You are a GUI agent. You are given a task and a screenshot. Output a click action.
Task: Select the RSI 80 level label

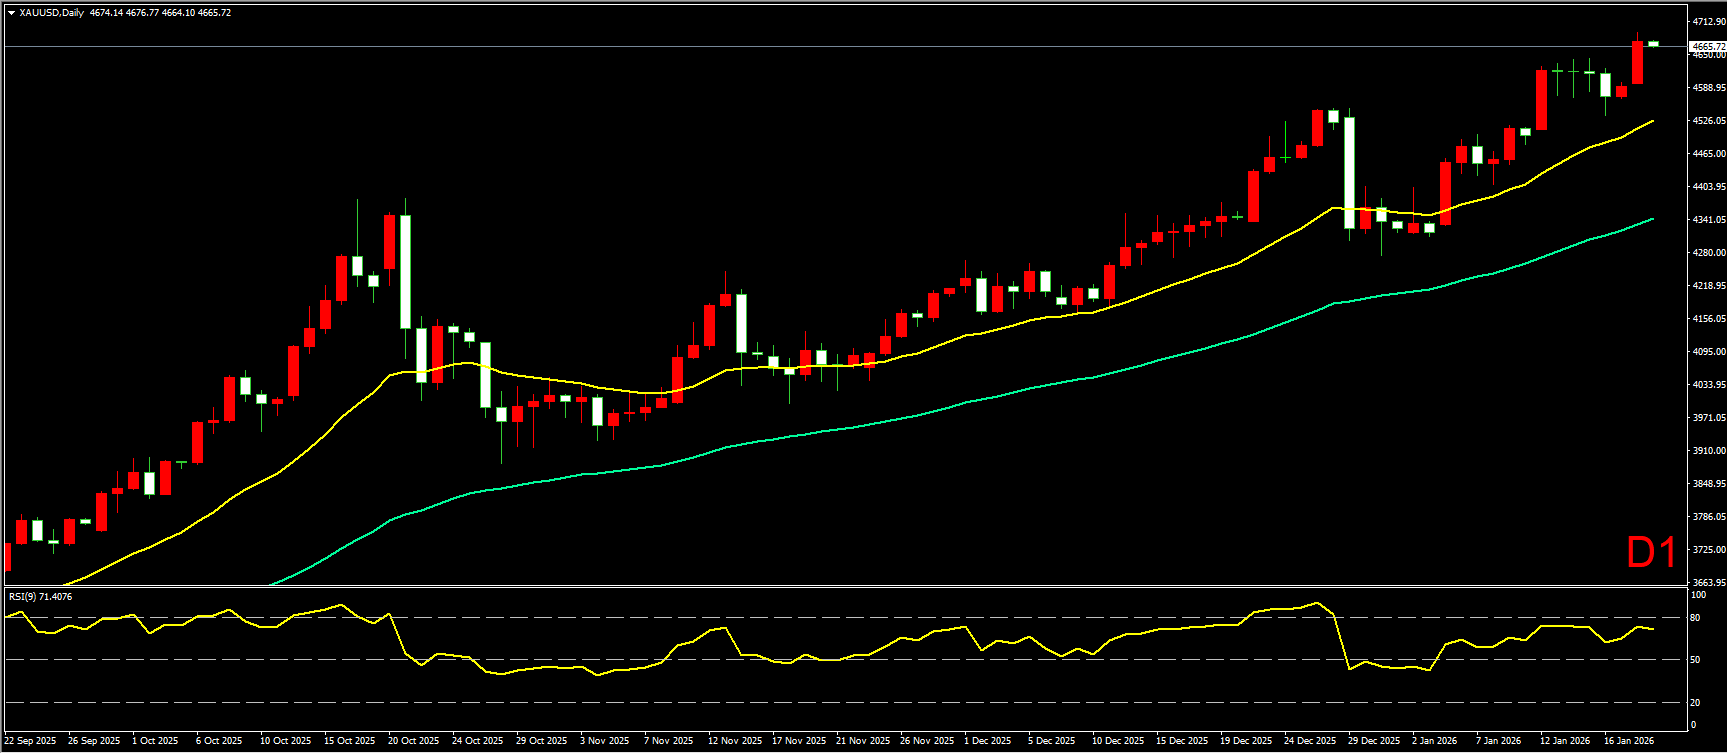pos(1695,618)
